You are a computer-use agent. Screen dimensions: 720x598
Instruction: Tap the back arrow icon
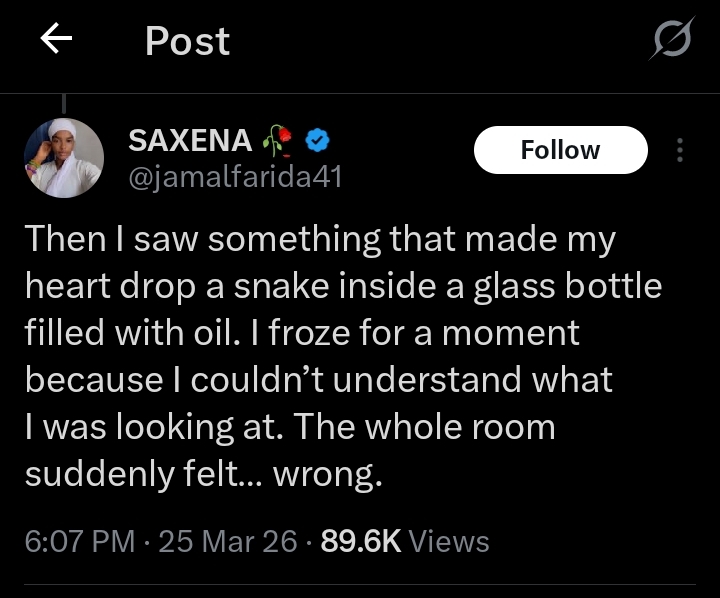(57, 40)
